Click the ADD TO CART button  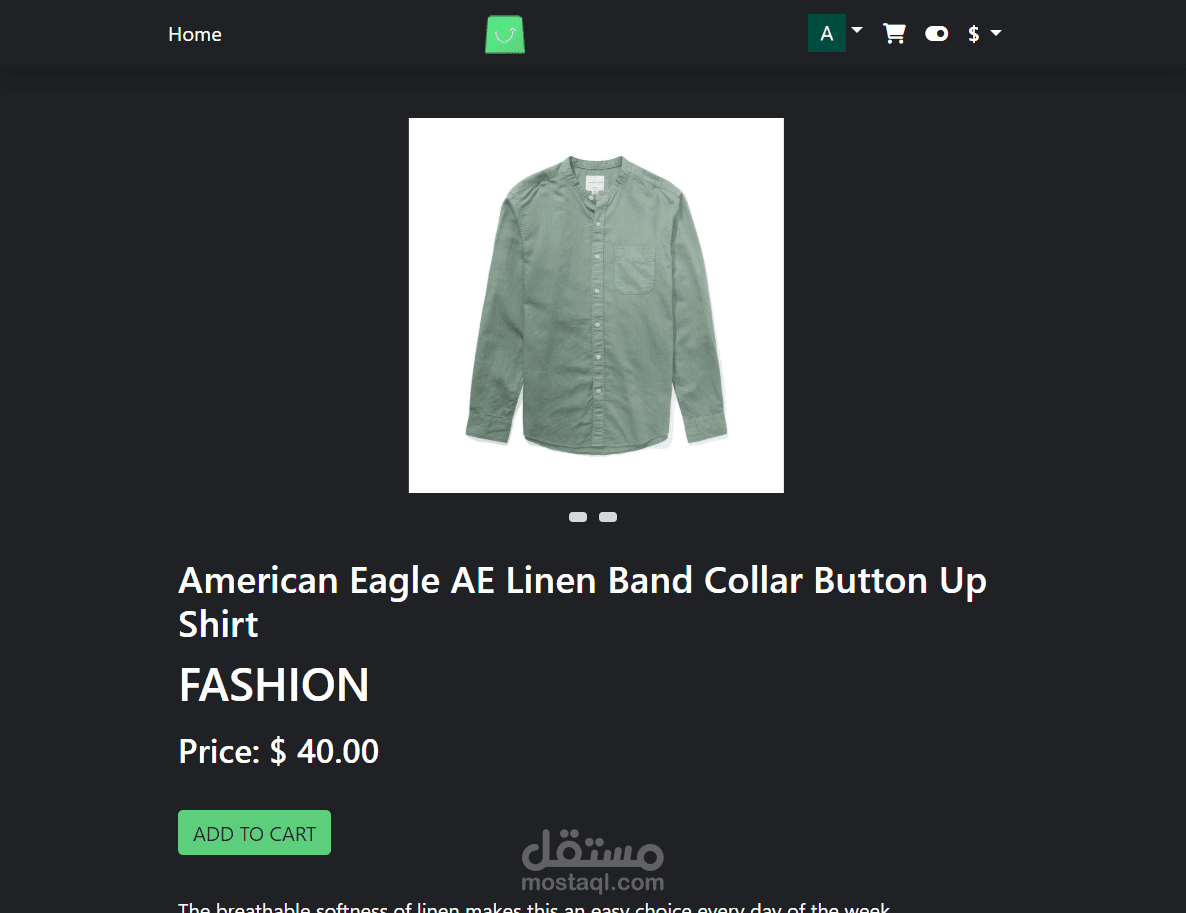(254, 833)
